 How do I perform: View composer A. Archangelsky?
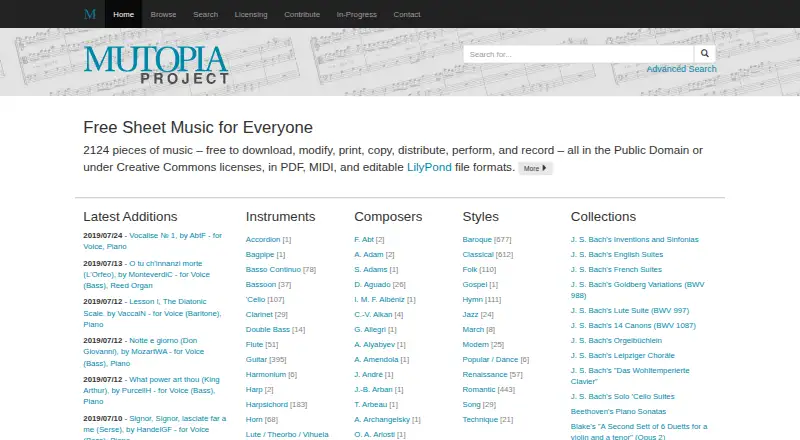[x=382, y=420]
